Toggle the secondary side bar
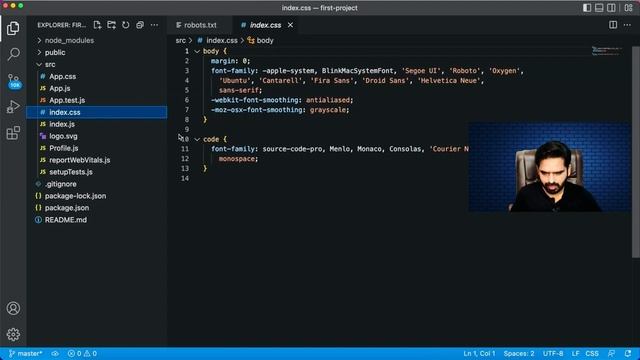 (611, 8)
